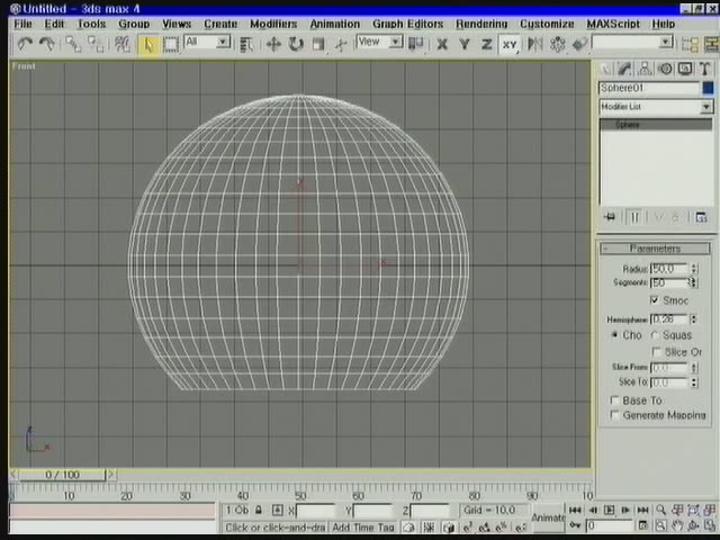The width and height of the screenshot is (720, 540).
Task: Enable the Slice On checkbox
Action: (657, 352)
